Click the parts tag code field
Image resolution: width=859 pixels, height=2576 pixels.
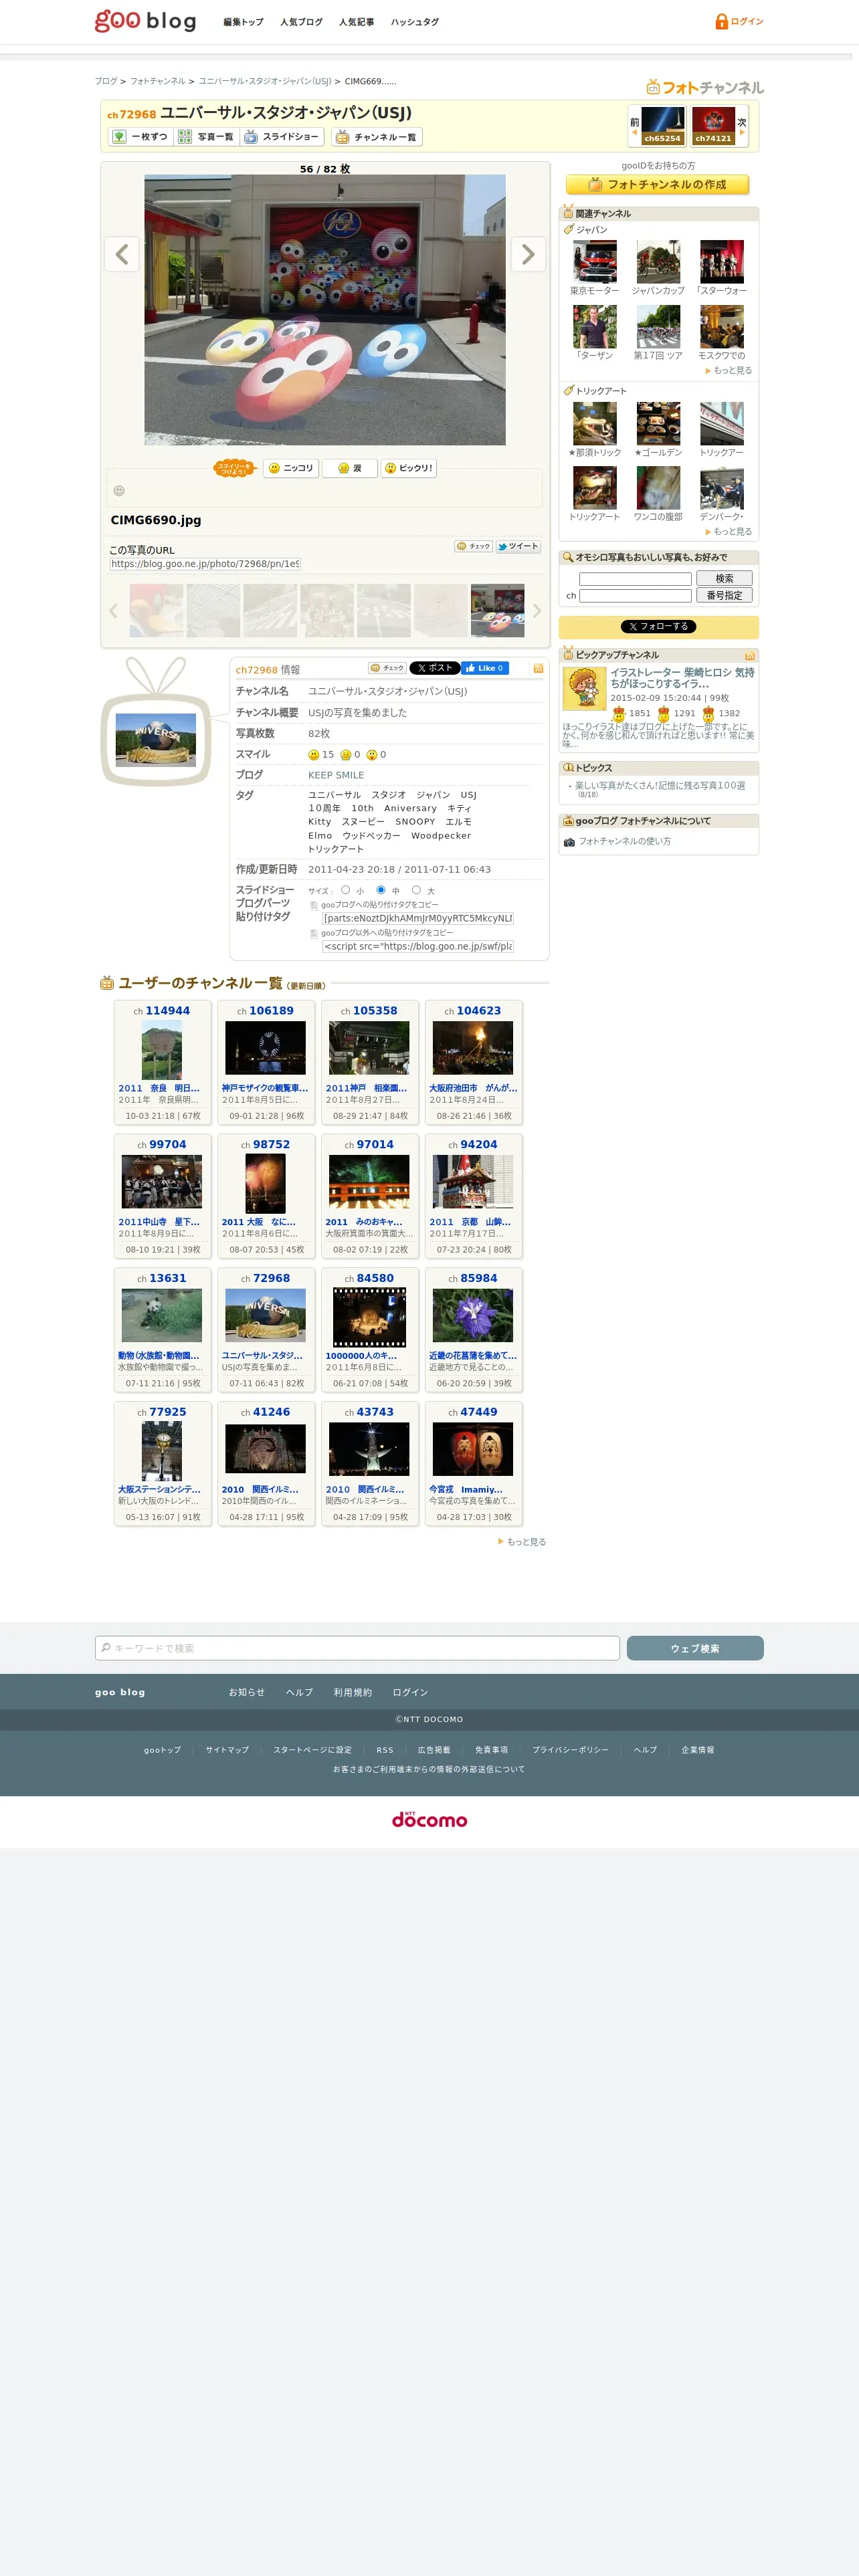click(x=417, y=918)
